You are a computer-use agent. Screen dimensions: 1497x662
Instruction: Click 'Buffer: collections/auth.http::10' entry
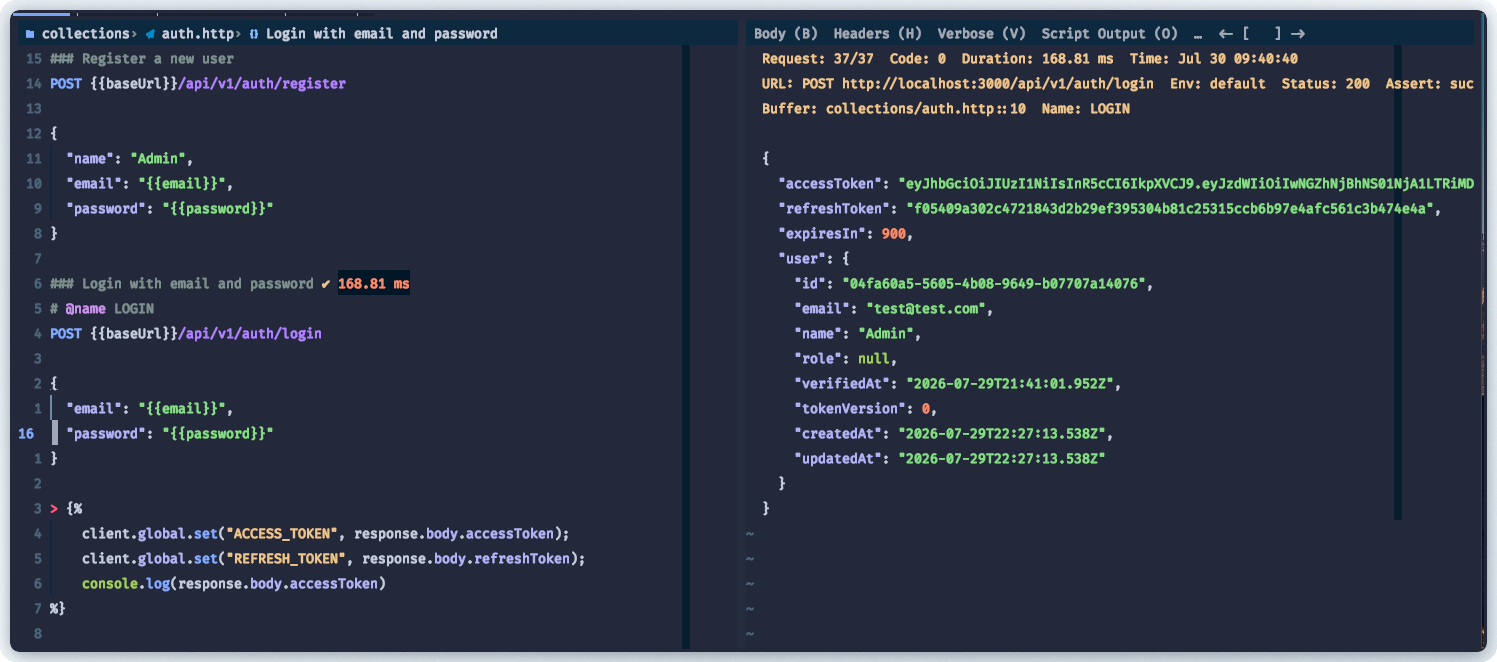(894, 109)
